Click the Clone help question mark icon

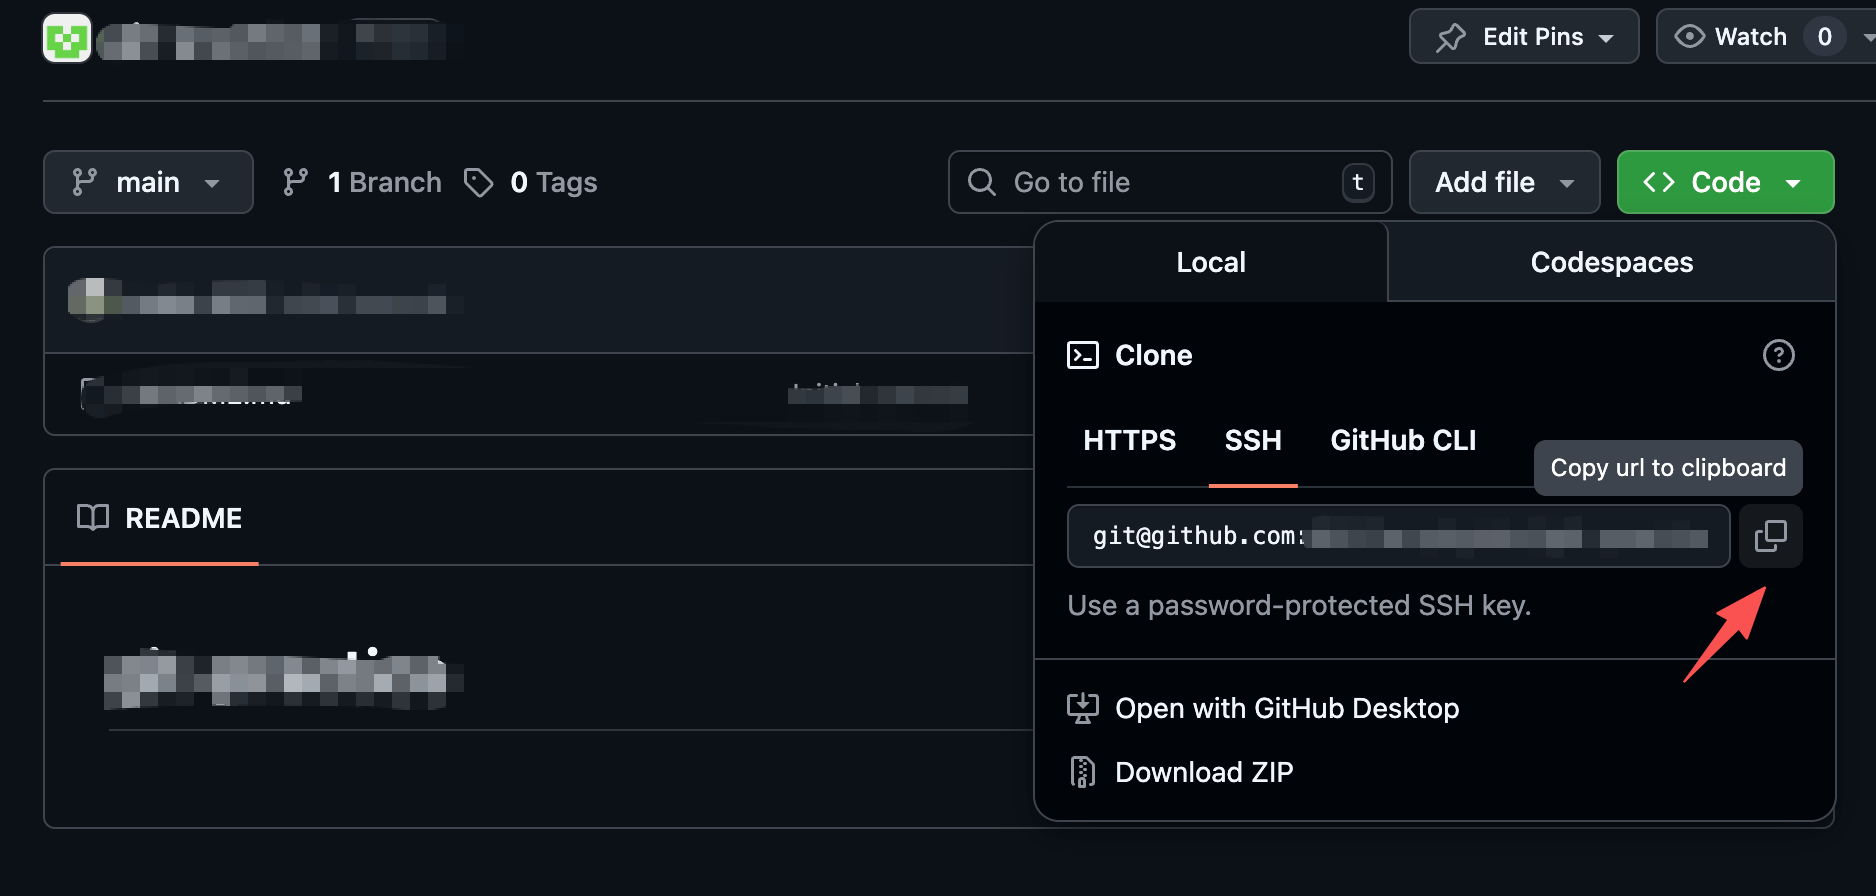[x=1778, y=355]
